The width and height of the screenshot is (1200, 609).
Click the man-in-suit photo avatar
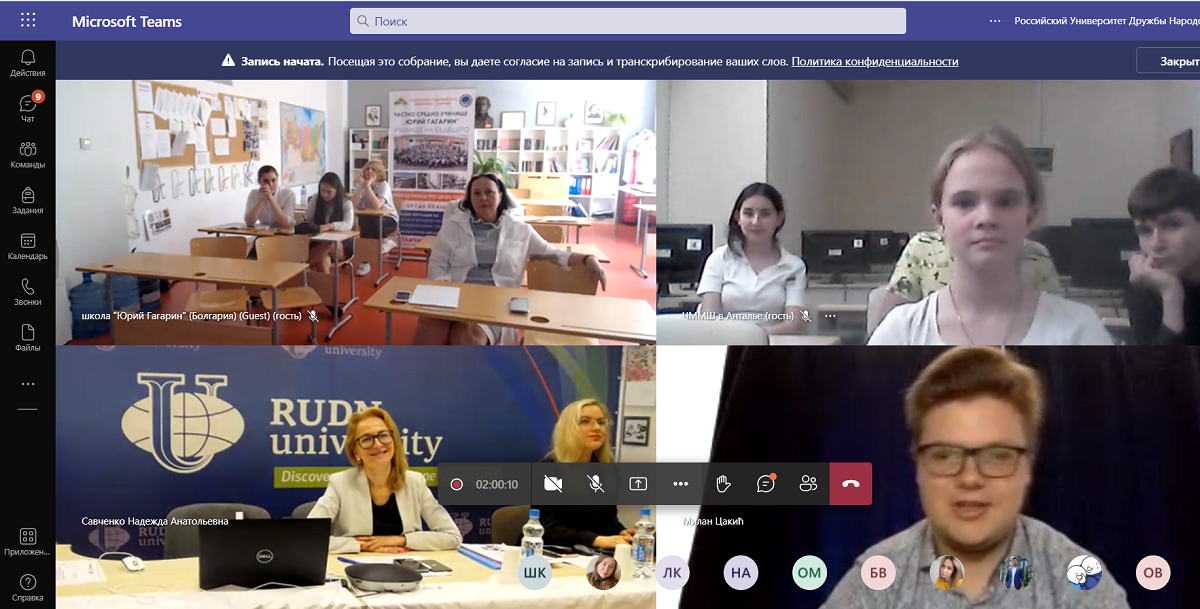coord(1016,573)
